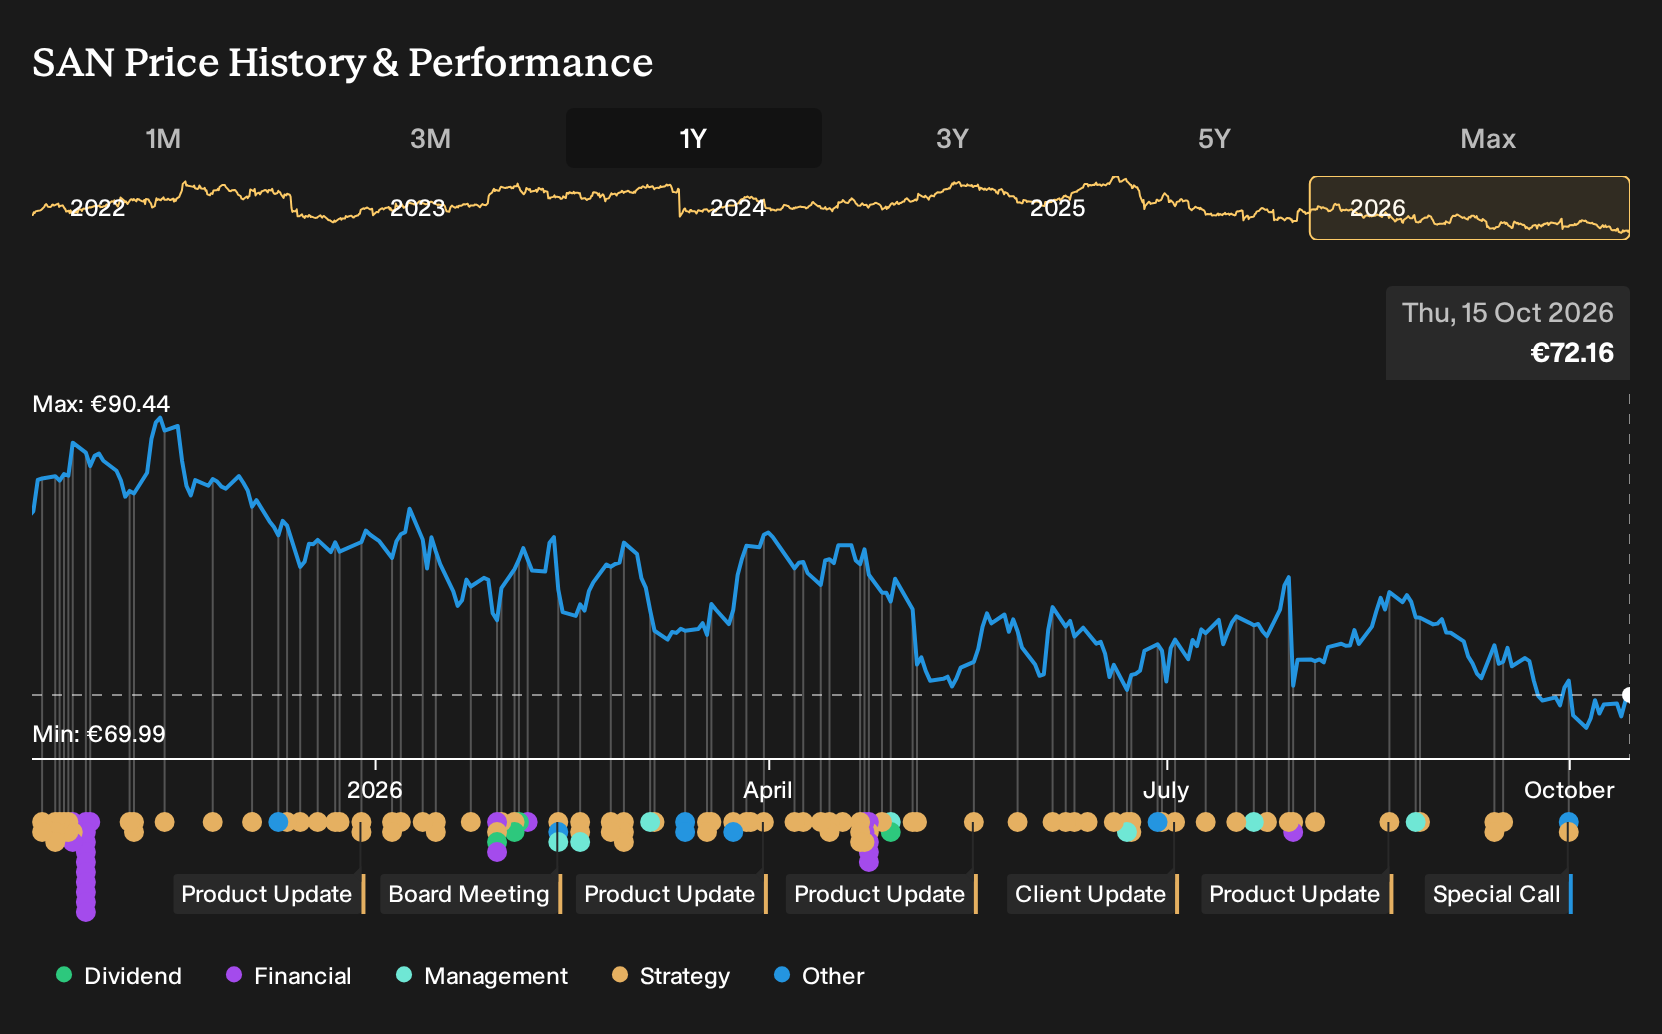Viewport: 1662px width, 1034px height.
Task: Click the 'SAN Price History & Performance' heading
Action: 343,62
